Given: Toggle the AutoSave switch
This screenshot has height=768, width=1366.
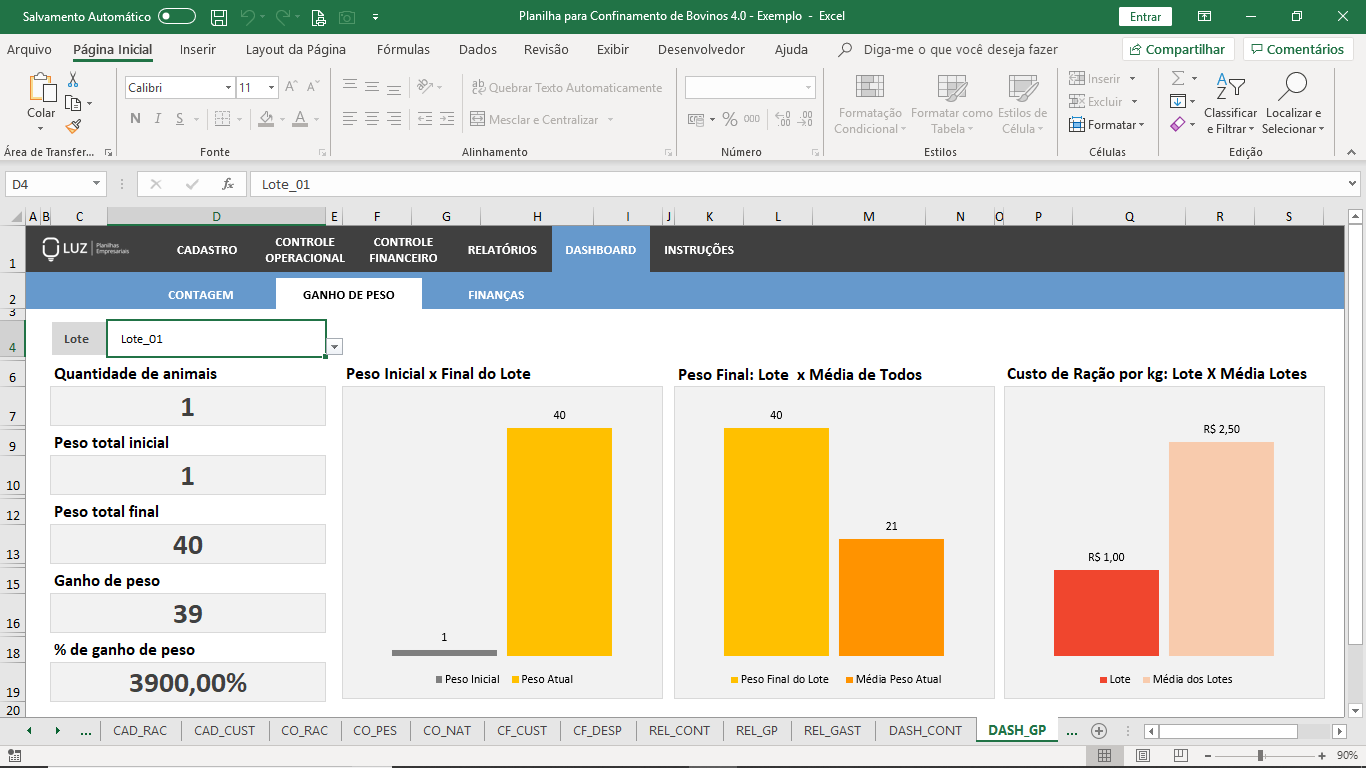Looking at the screenshot, I should (177, 17).
